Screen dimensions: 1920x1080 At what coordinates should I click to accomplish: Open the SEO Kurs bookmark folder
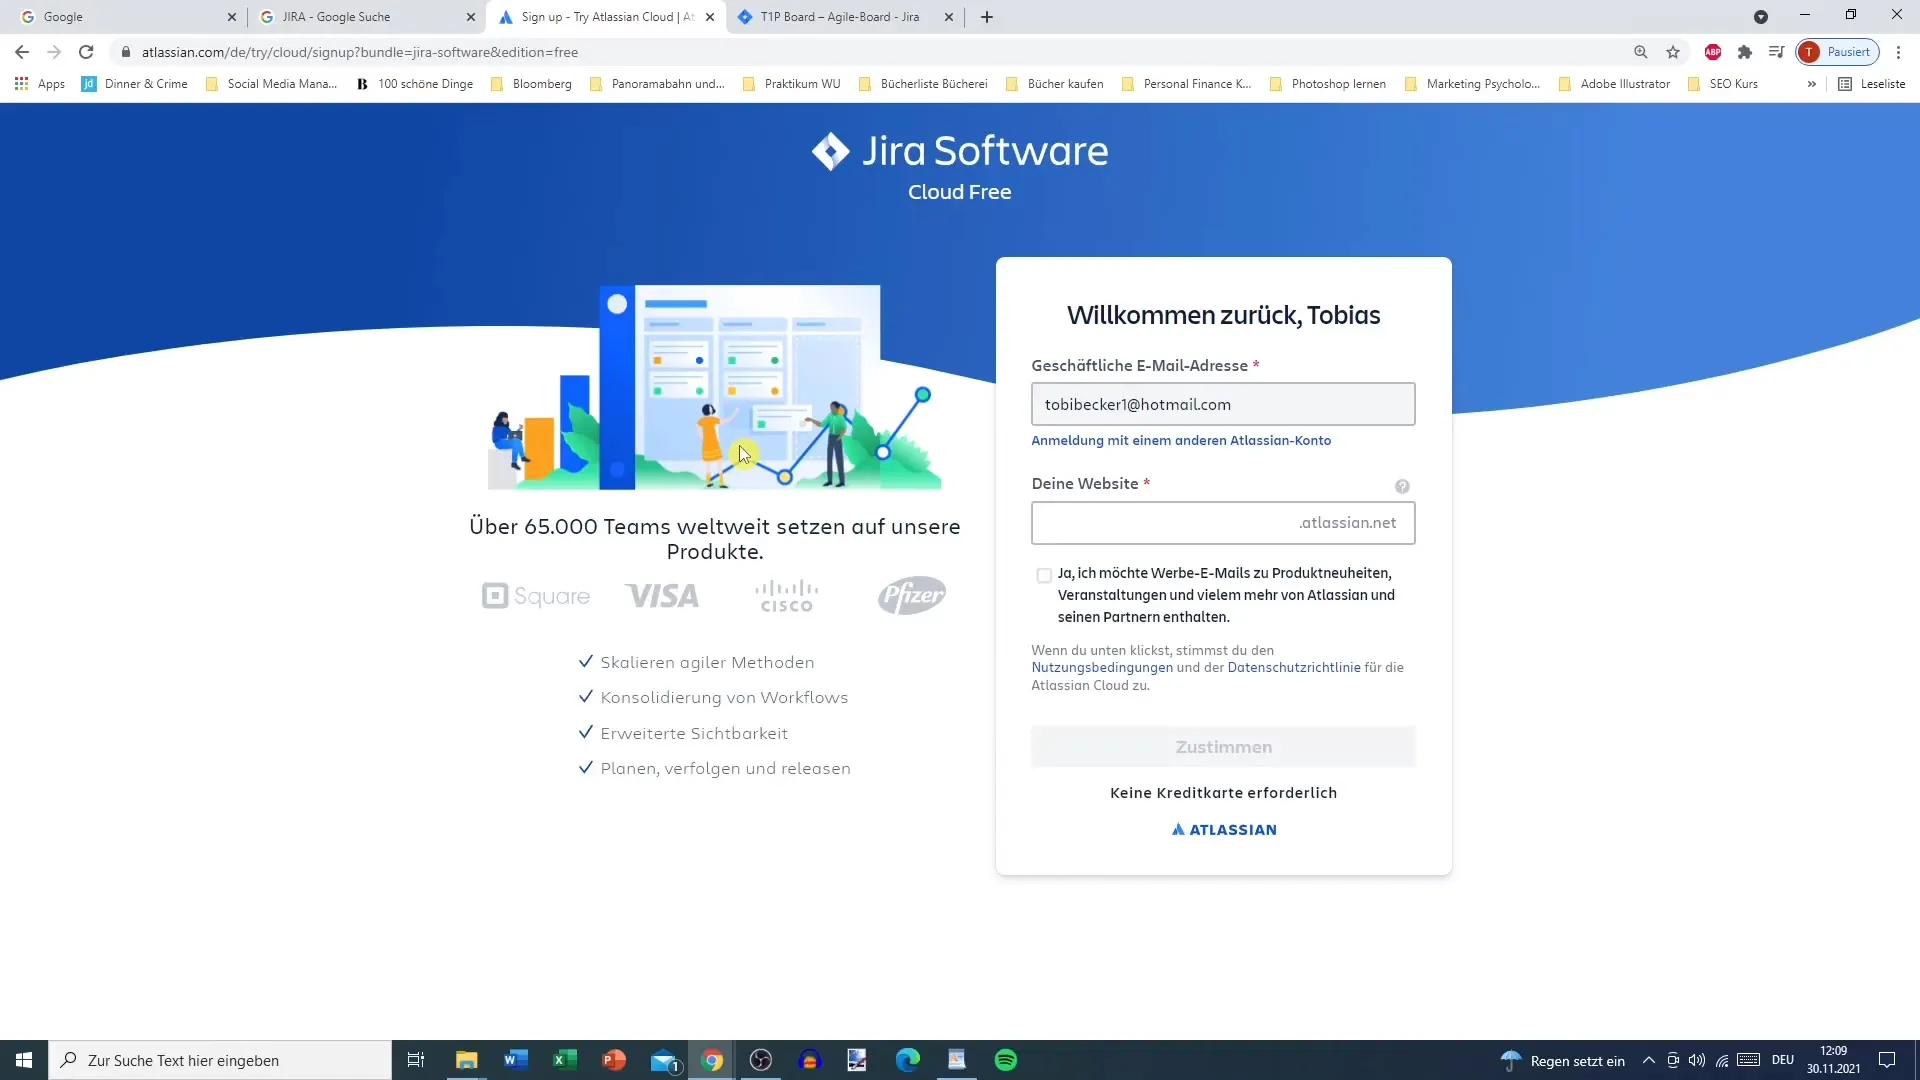point(1723,84)
